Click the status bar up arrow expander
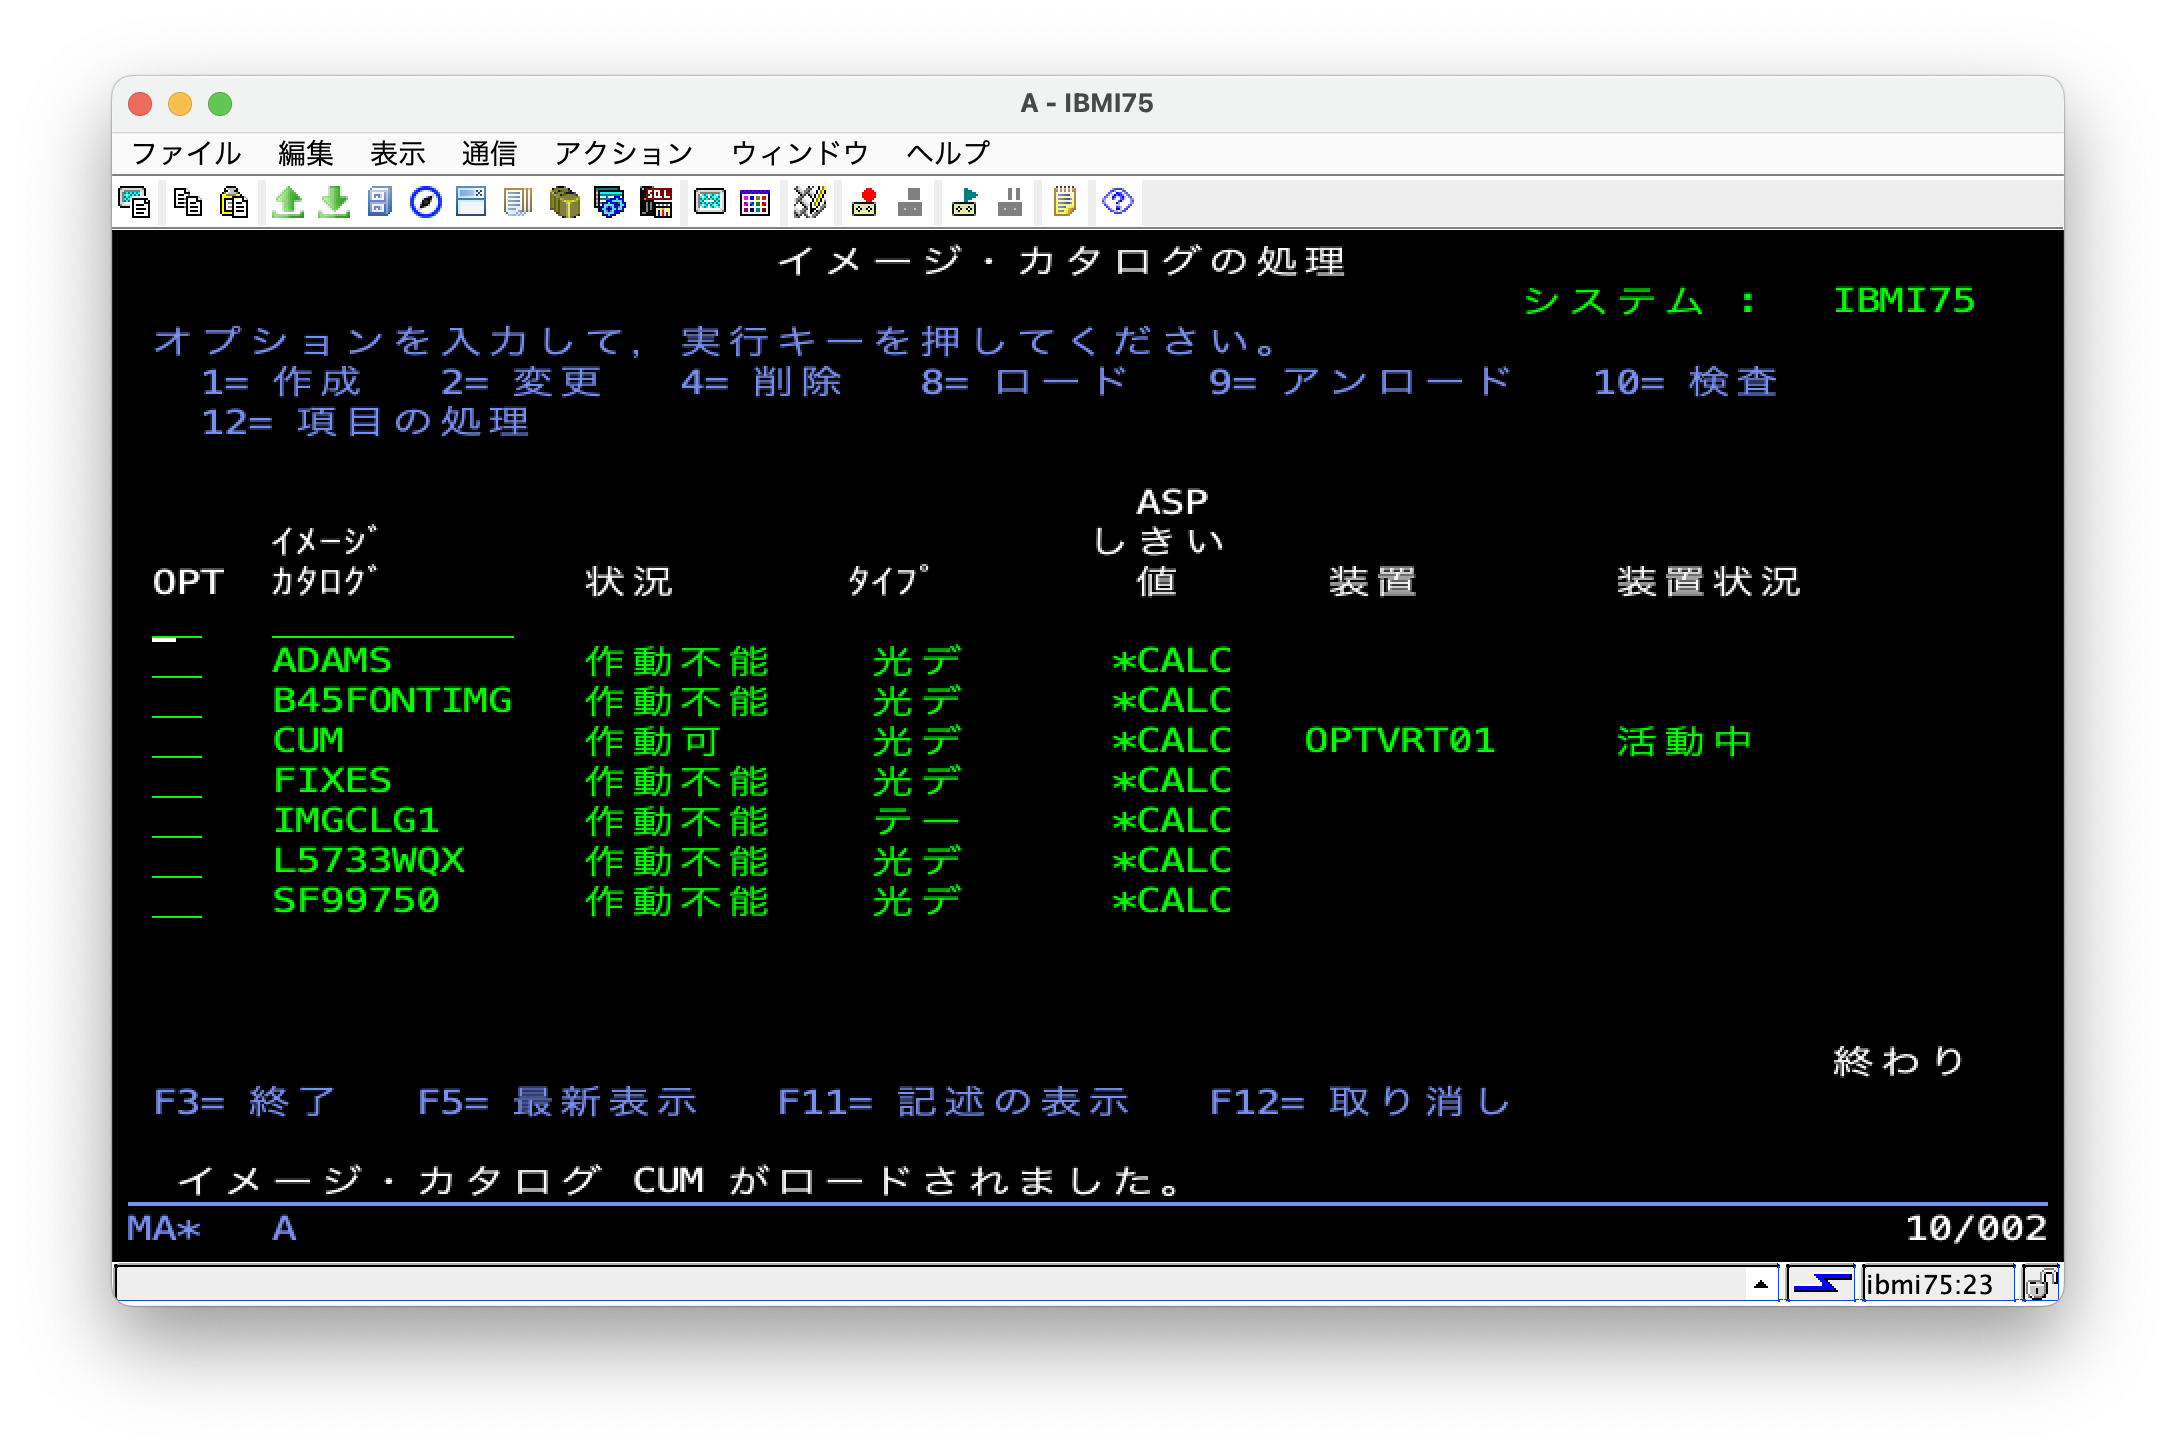 1761,1284
